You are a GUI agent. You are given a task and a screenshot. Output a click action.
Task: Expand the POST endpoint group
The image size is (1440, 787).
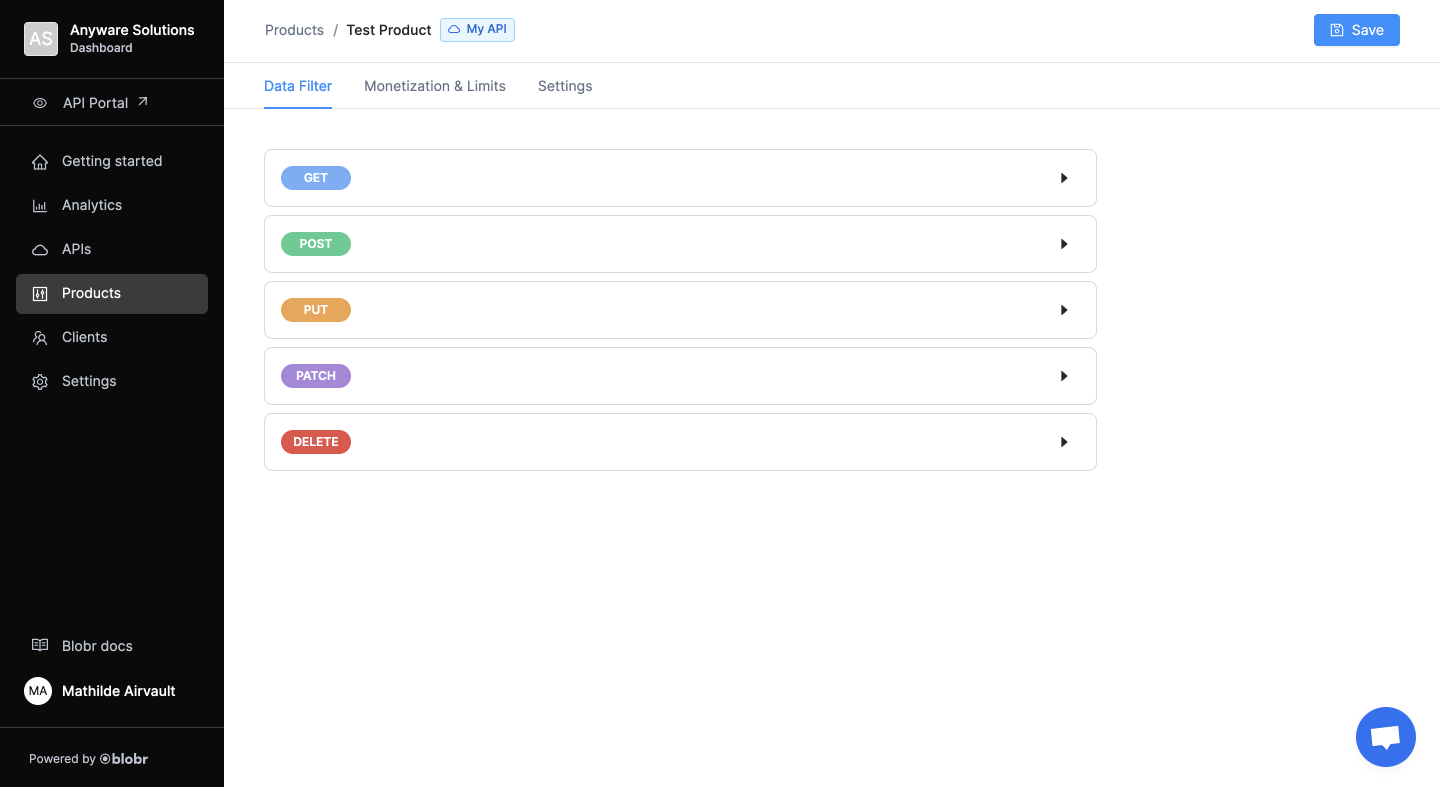point(1063,243)
